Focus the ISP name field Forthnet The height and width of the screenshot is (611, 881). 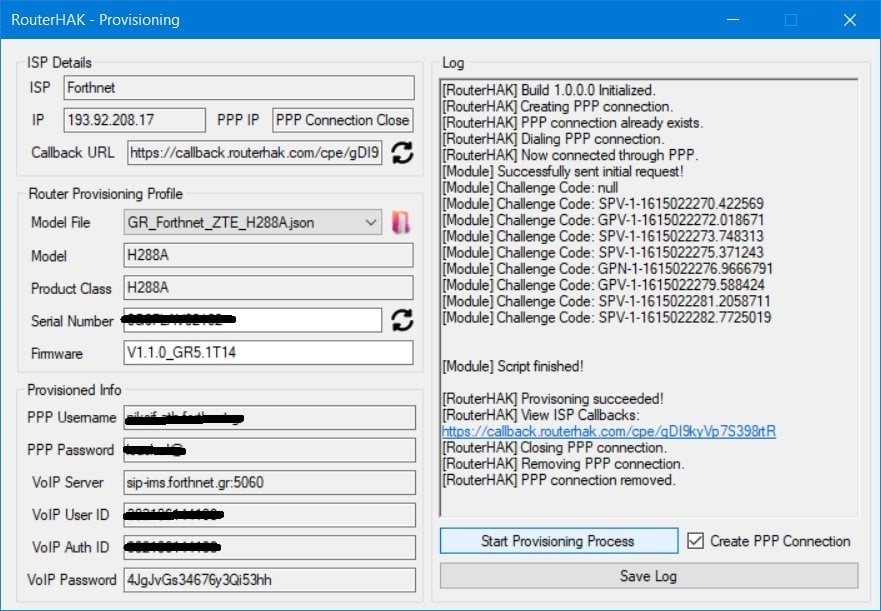pyautogui.click(x=239, y=88)
